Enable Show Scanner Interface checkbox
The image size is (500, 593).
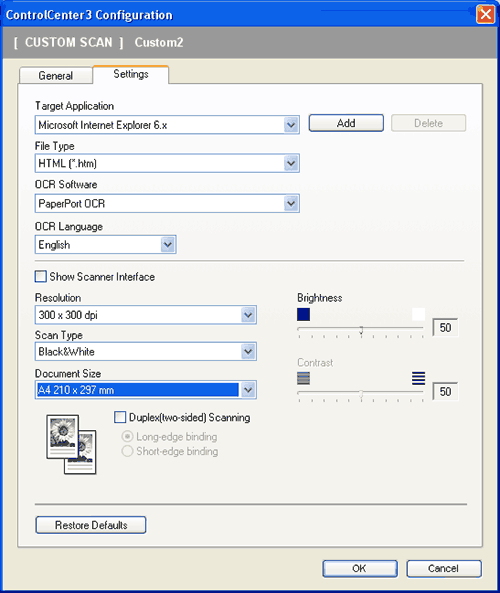40,276
